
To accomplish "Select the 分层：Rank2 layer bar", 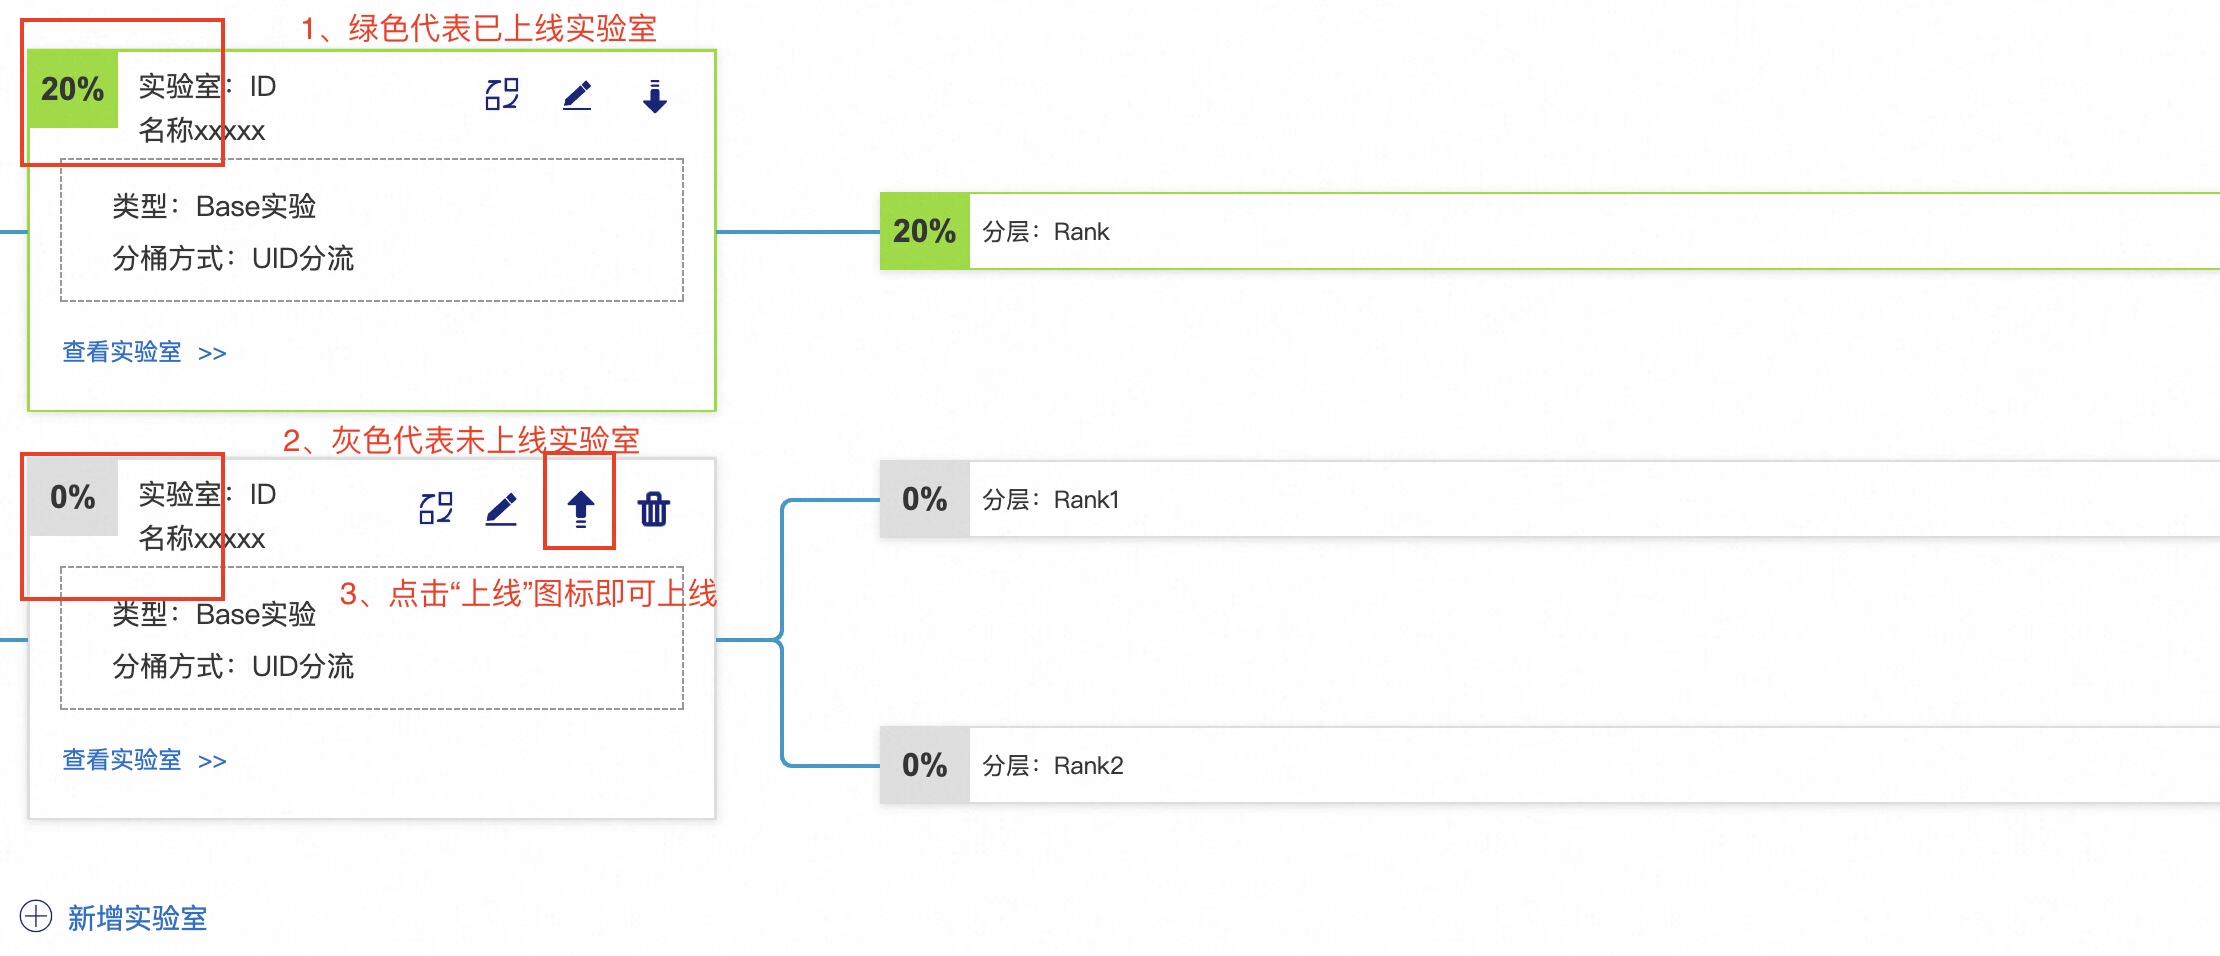I will [1550, 765].
